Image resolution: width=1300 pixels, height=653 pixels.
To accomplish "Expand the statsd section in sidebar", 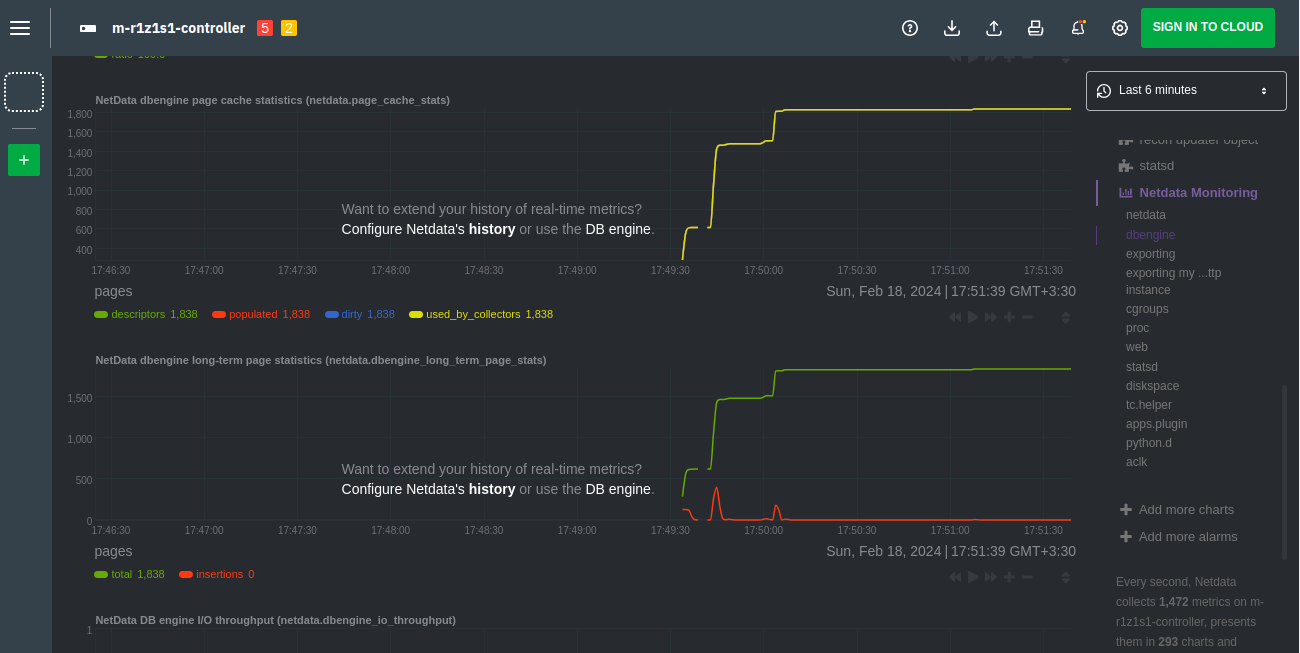I will (1156, 165).
